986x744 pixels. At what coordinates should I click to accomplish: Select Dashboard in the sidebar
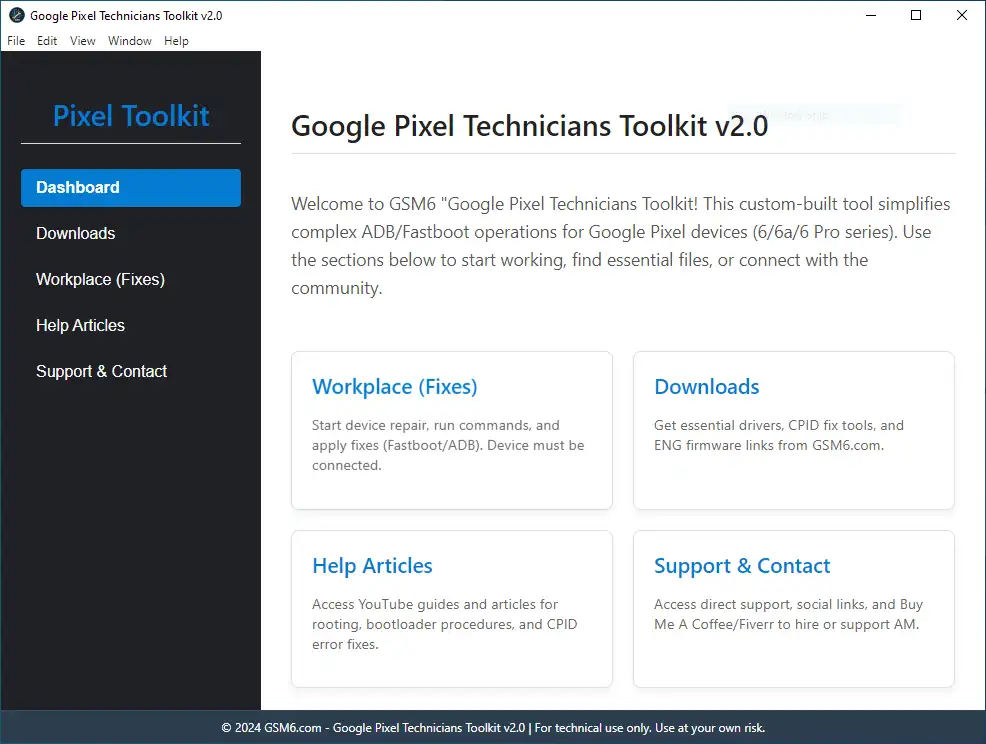point(130,187)
